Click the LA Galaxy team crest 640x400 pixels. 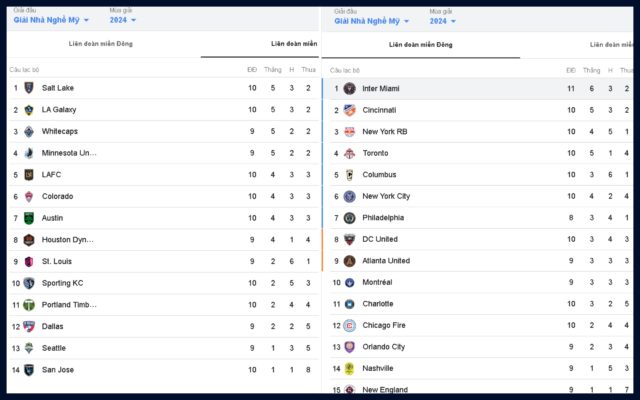(29, 110)
